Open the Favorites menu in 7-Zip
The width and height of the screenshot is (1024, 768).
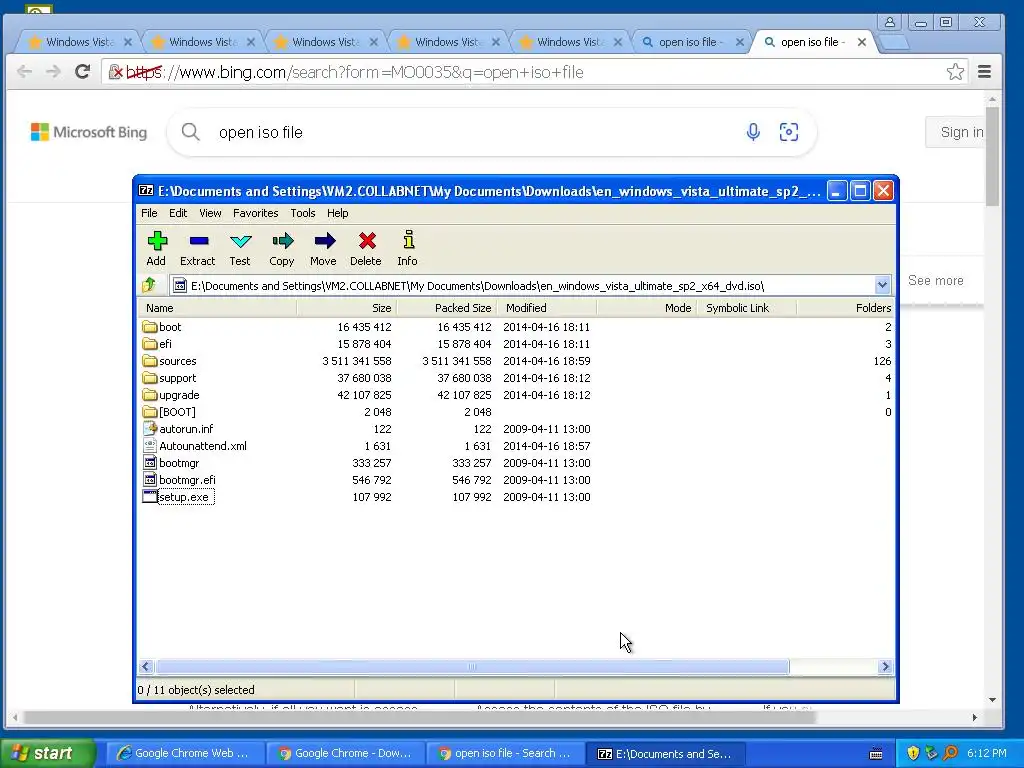pos(255,213)
